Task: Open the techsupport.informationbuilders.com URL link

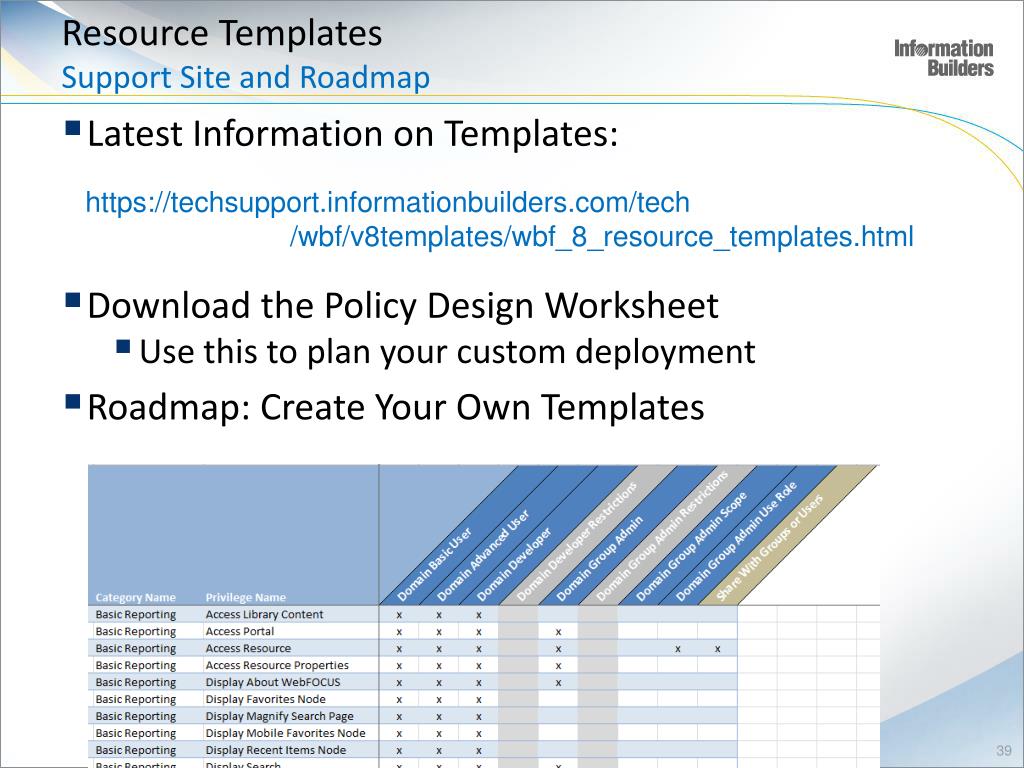Action: coord(387,202)
